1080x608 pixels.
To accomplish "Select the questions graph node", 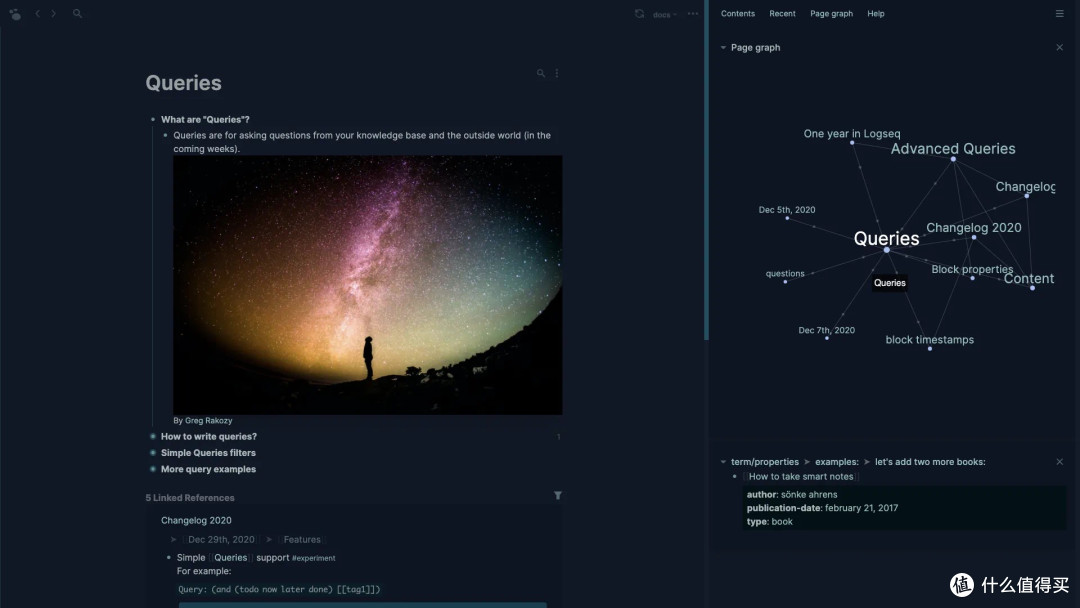I will (x=785, y=282).
